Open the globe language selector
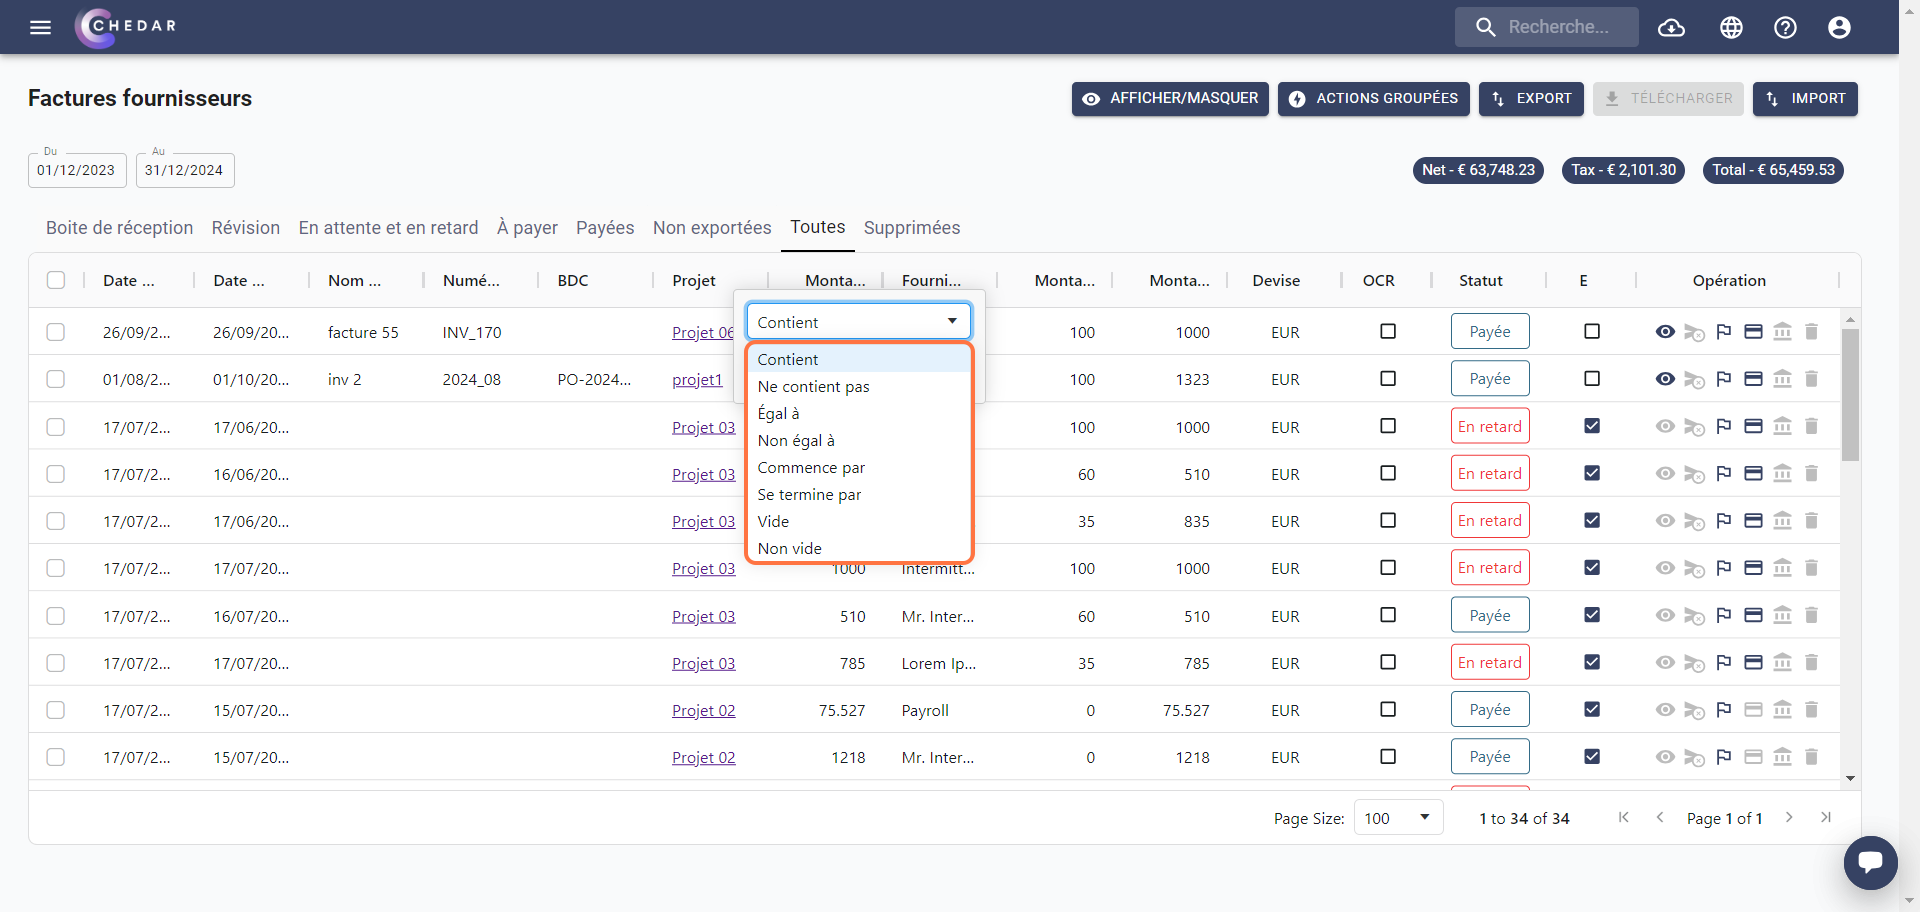This screenshot has width=1920, height=912. click(x=1731, y=28)
